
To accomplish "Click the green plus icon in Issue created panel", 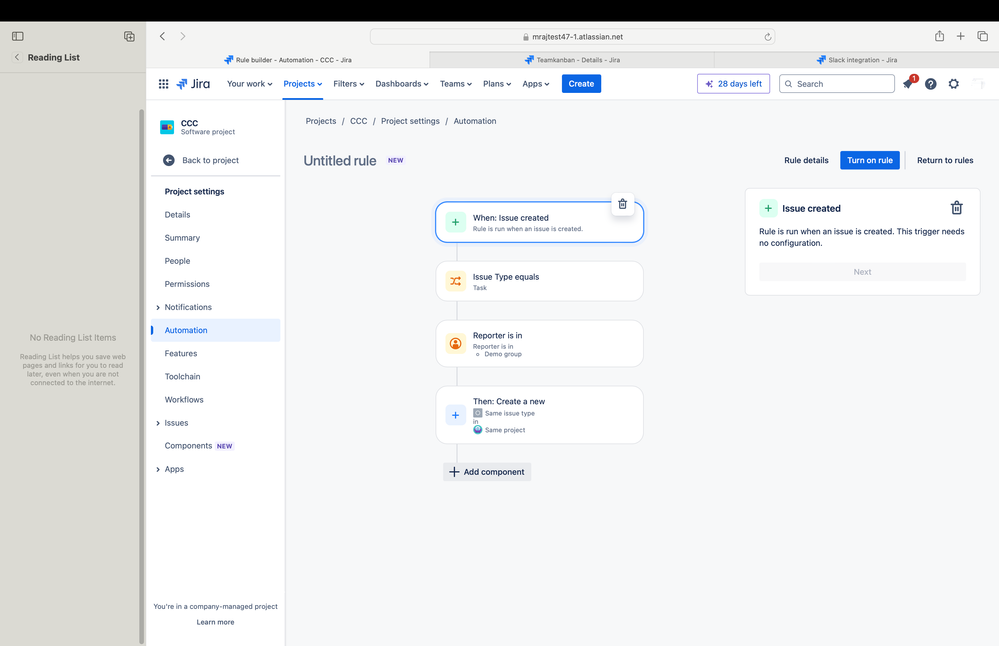I will (768, 208).
